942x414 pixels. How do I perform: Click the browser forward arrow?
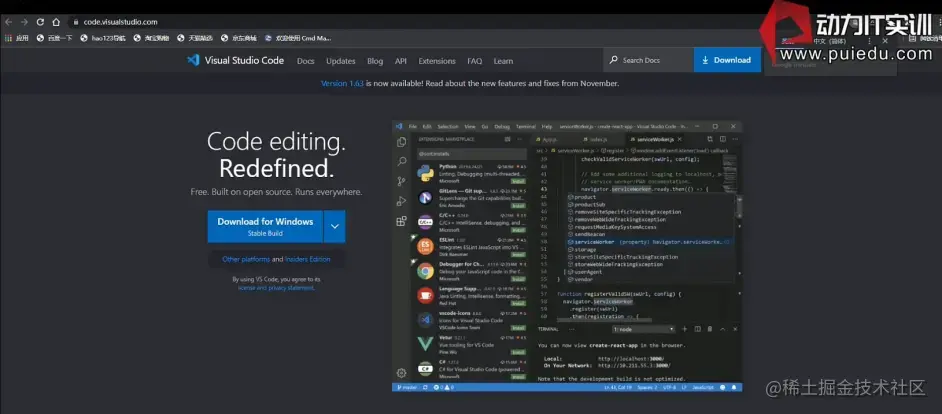pos(25,22)
